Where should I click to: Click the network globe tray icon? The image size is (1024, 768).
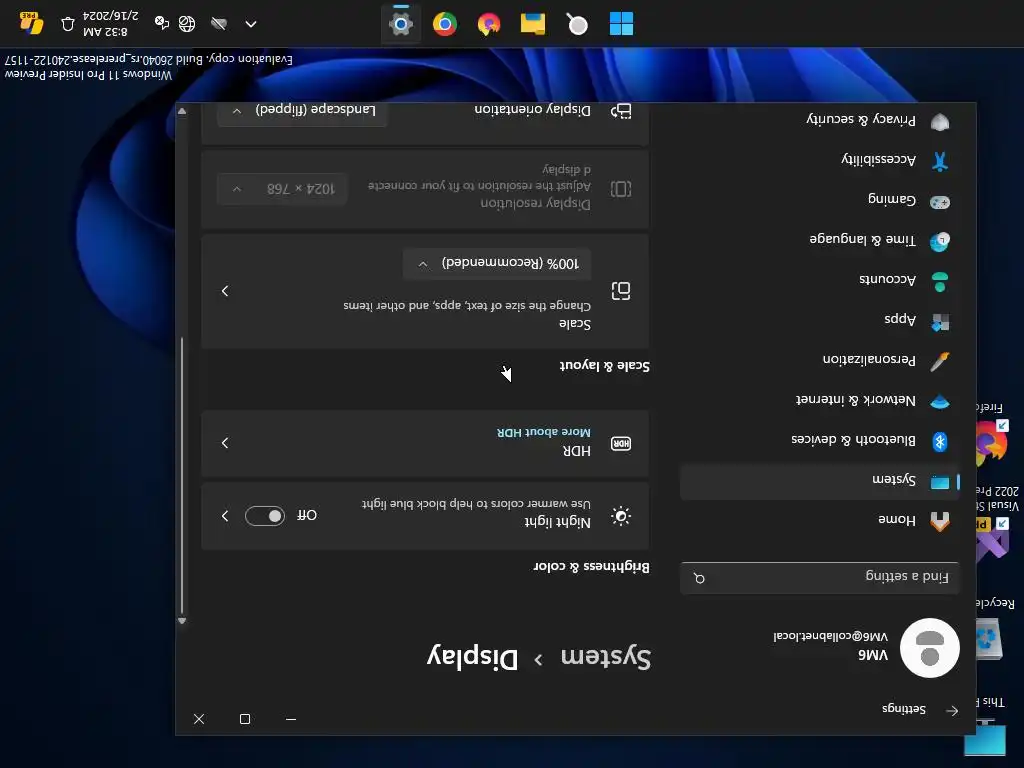pyautogui.click(x=187, y=24)
